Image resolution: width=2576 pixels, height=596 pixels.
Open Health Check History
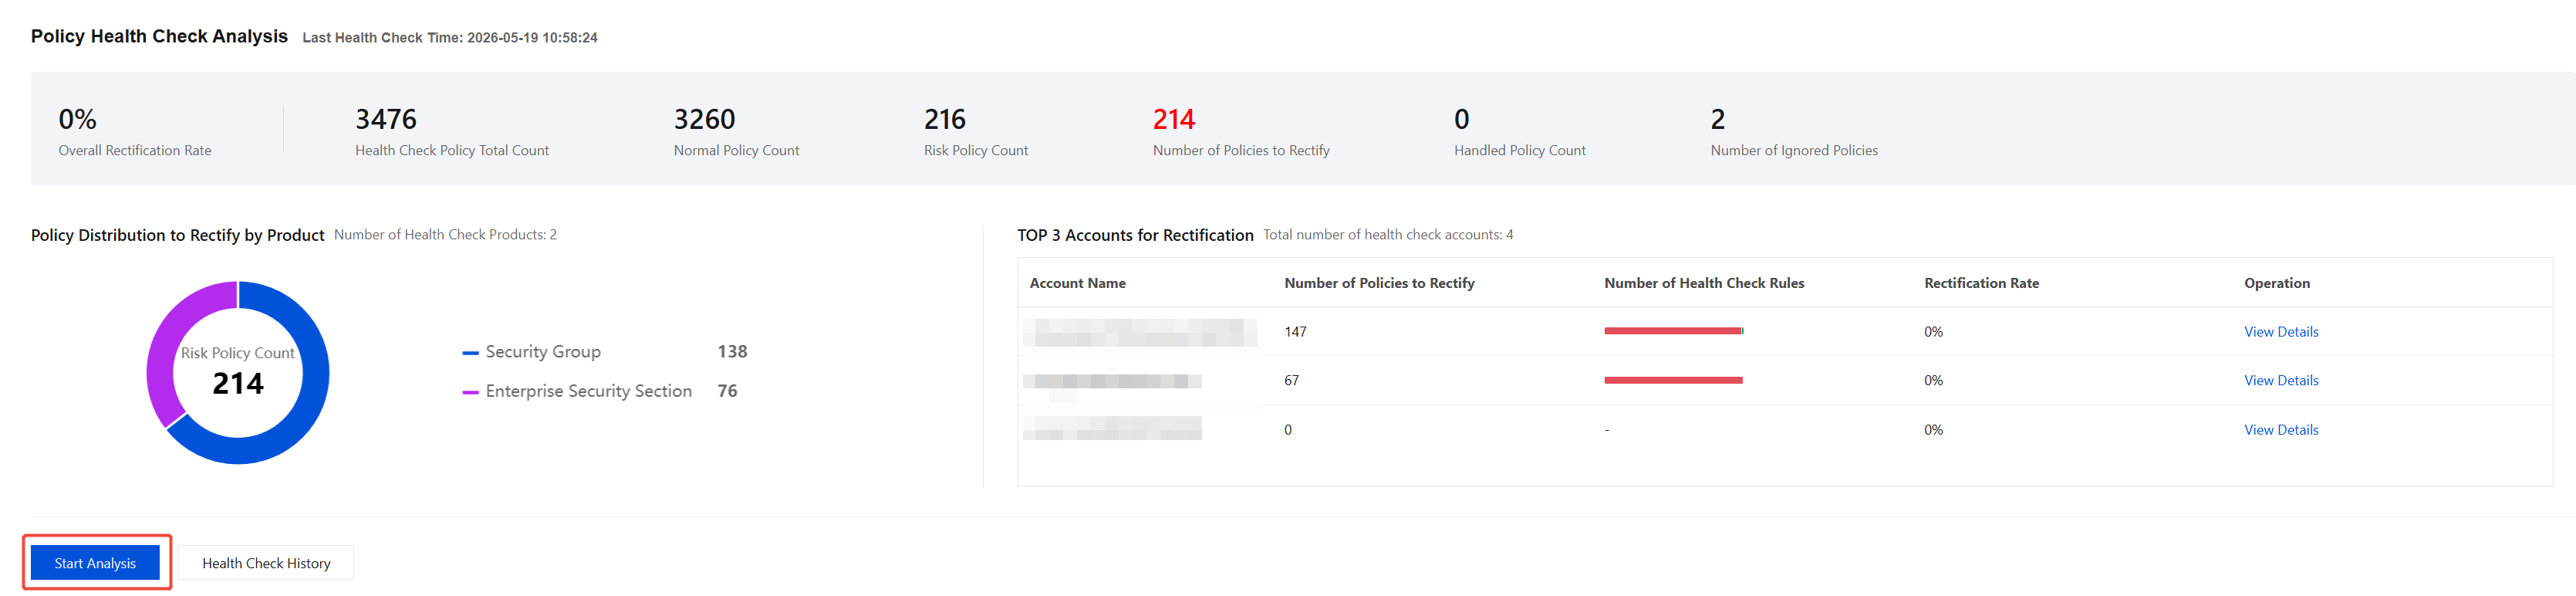(266, 563)
